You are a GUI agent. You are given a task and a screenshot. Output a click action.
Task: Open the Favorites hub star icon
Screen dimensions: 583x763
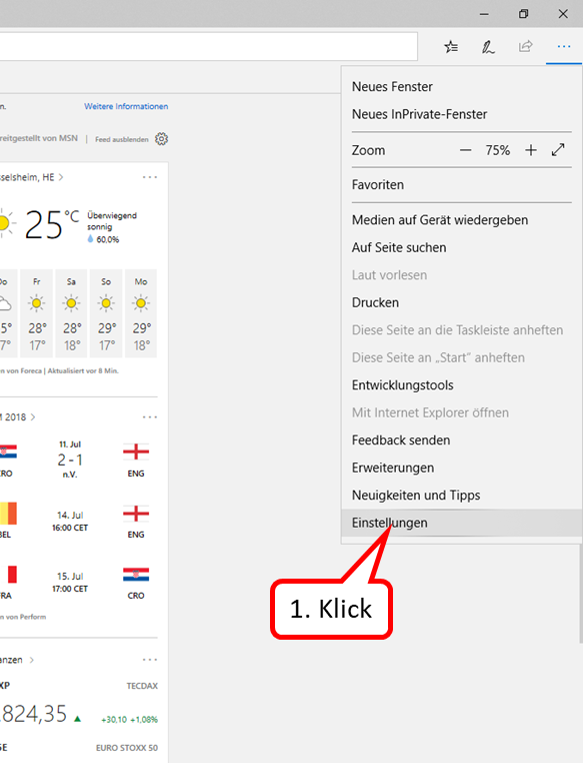[451, 47]
